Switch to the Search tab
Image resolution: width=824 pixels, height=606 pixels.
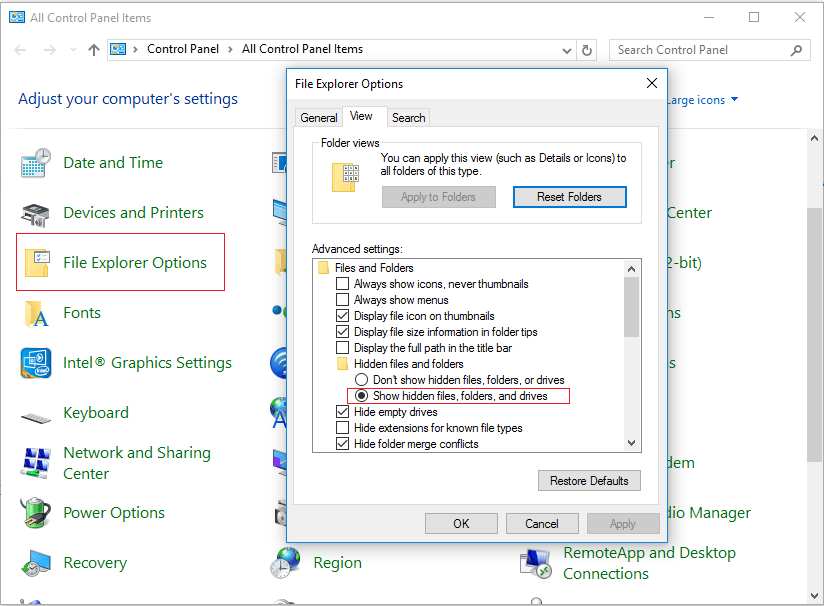tap(408, 118)
